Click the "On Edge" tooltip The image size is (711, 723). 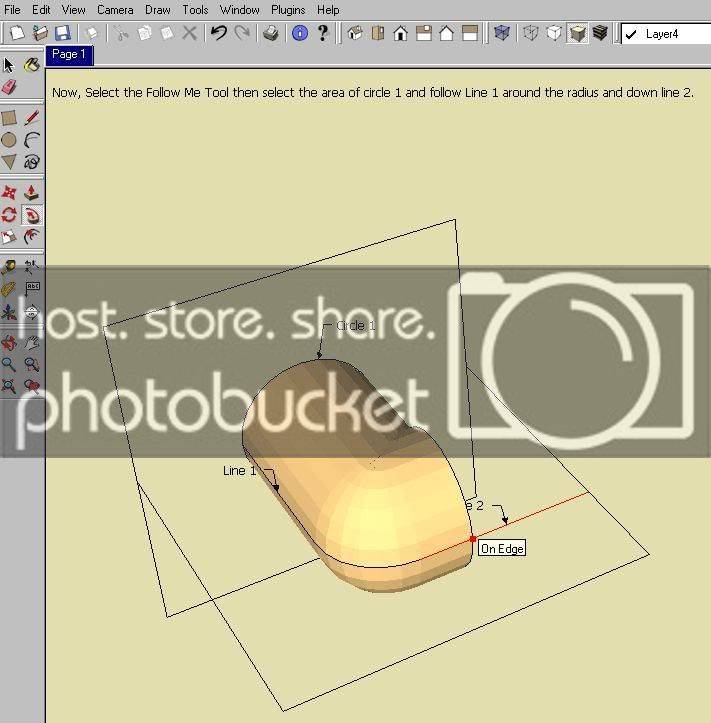click(x=502, y=548)
